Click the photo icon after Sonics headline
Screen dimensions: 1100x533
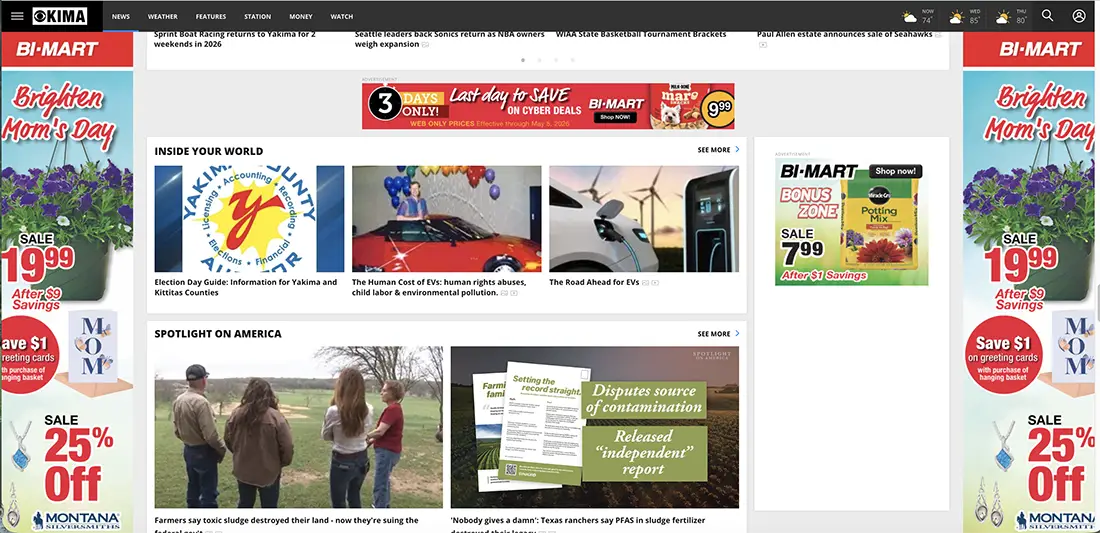pos(425,45)
